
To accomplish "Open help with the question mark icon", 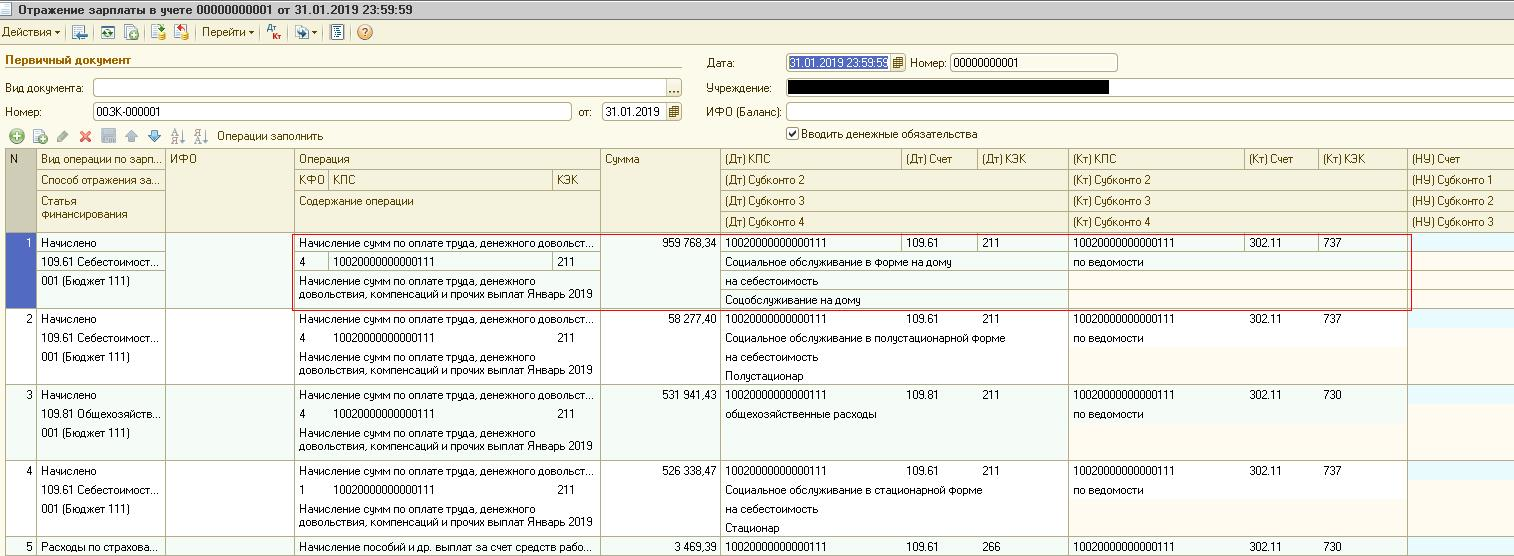I will coord(364,32).
